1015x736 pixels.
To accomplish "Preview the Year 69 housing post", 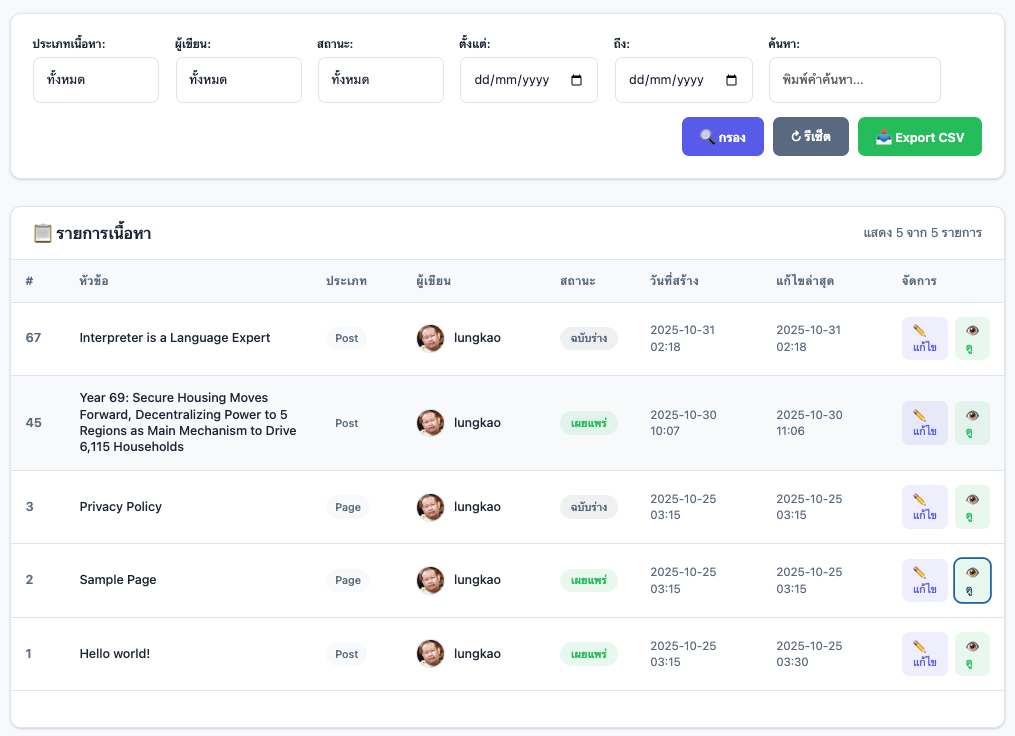I will coord(972,423).
